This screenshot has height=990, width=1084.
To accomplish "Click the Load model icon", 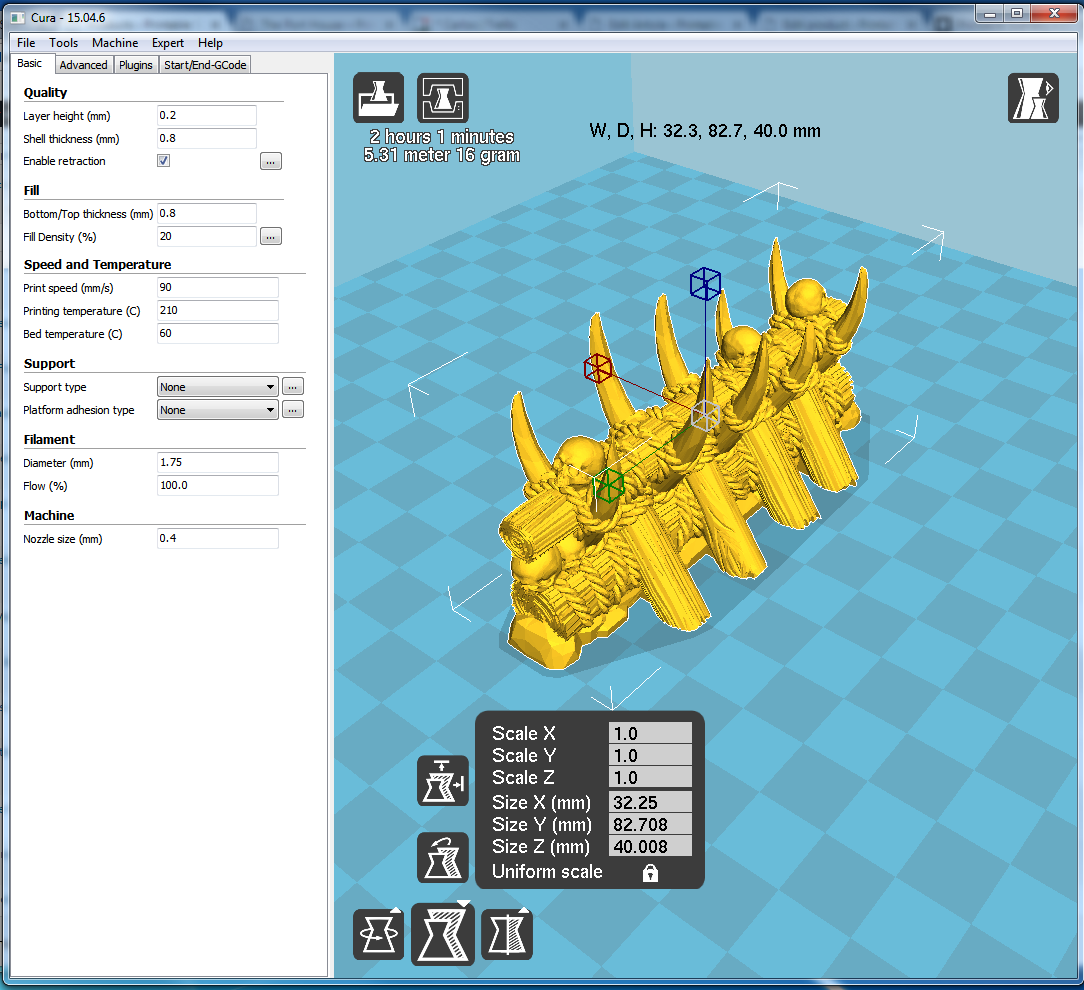I will 379,98.
